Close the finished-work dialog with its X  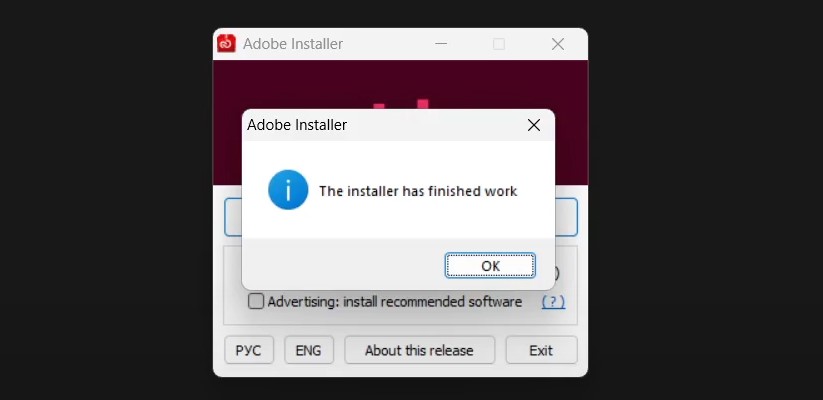pyautogui.click(x=534, y=125)
